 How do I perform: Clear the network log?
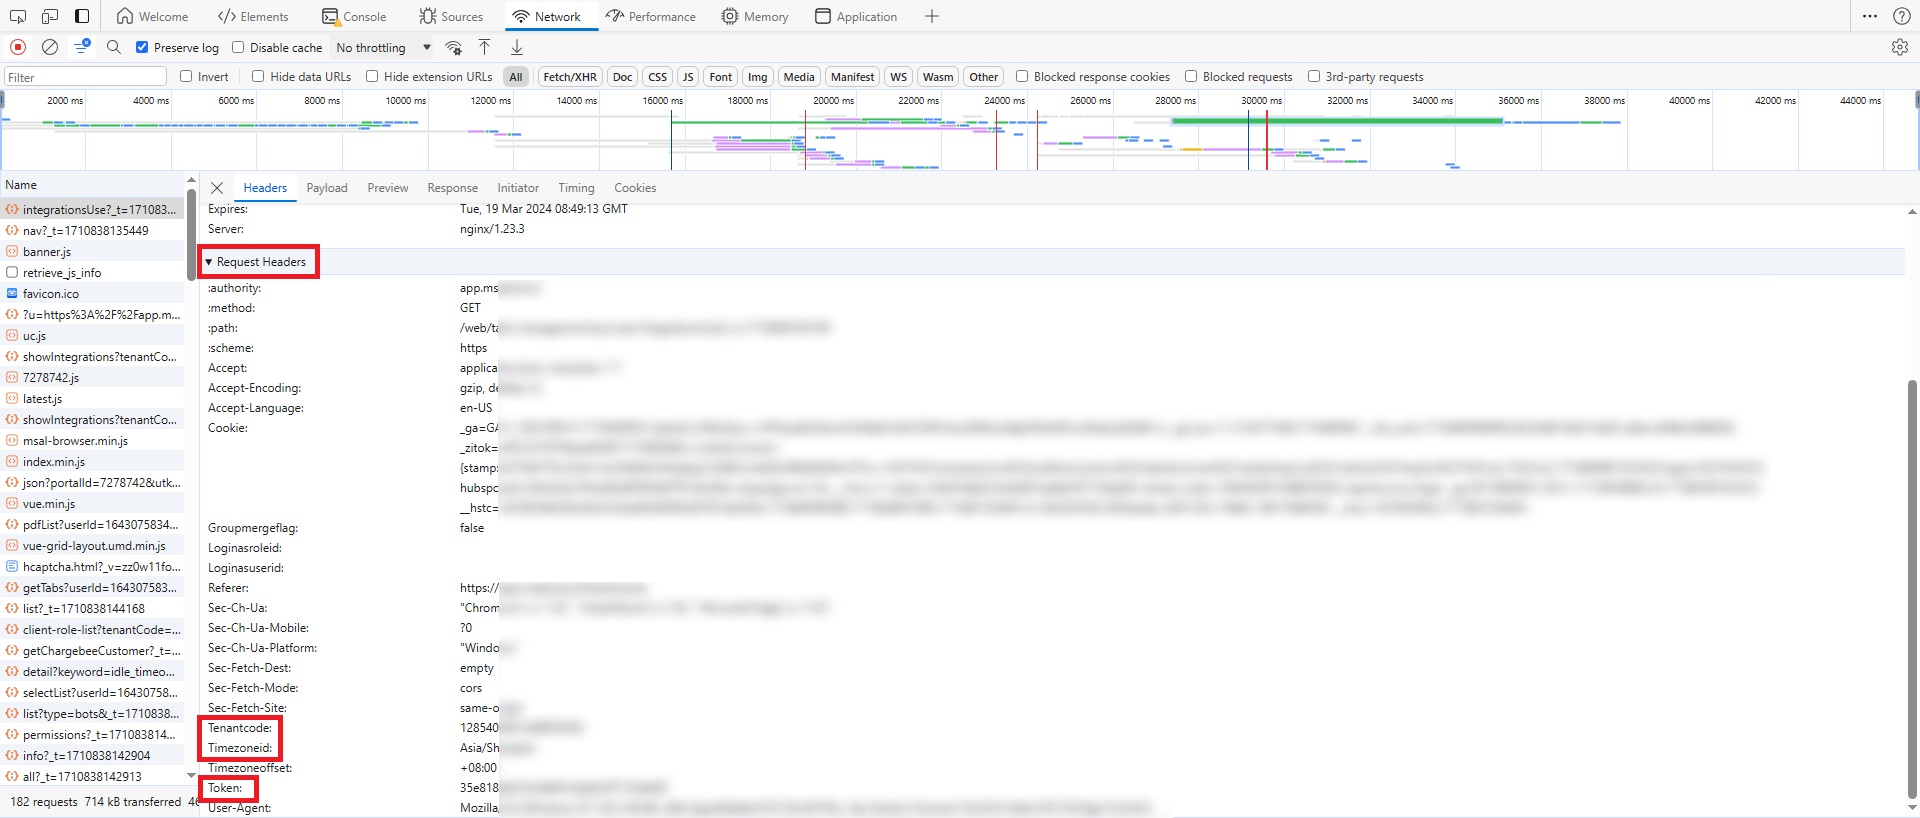[50, 47]
